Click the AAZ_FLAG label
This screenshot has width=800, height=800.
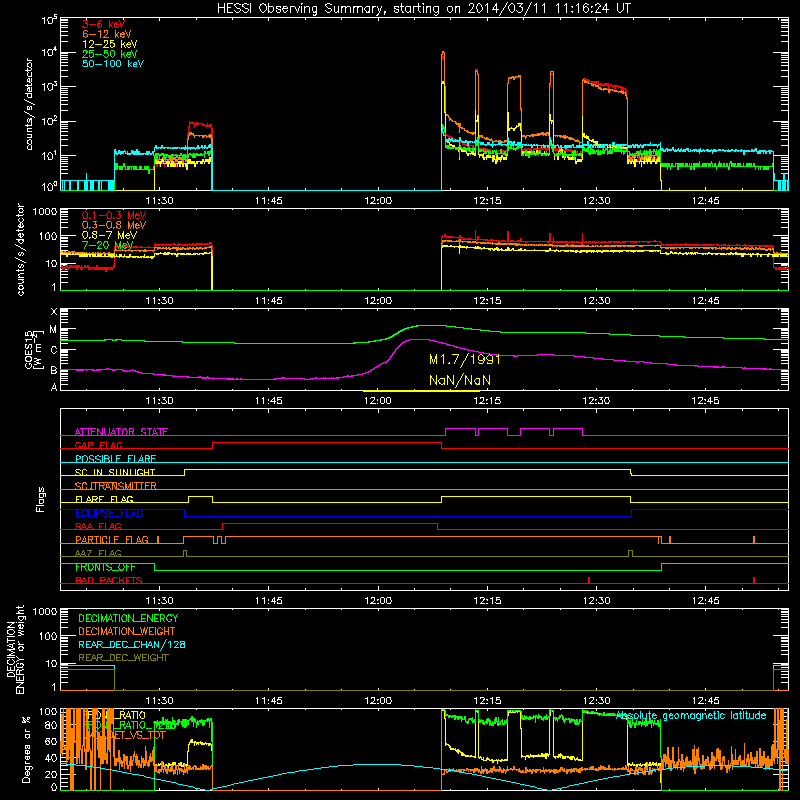coord(98,553)
